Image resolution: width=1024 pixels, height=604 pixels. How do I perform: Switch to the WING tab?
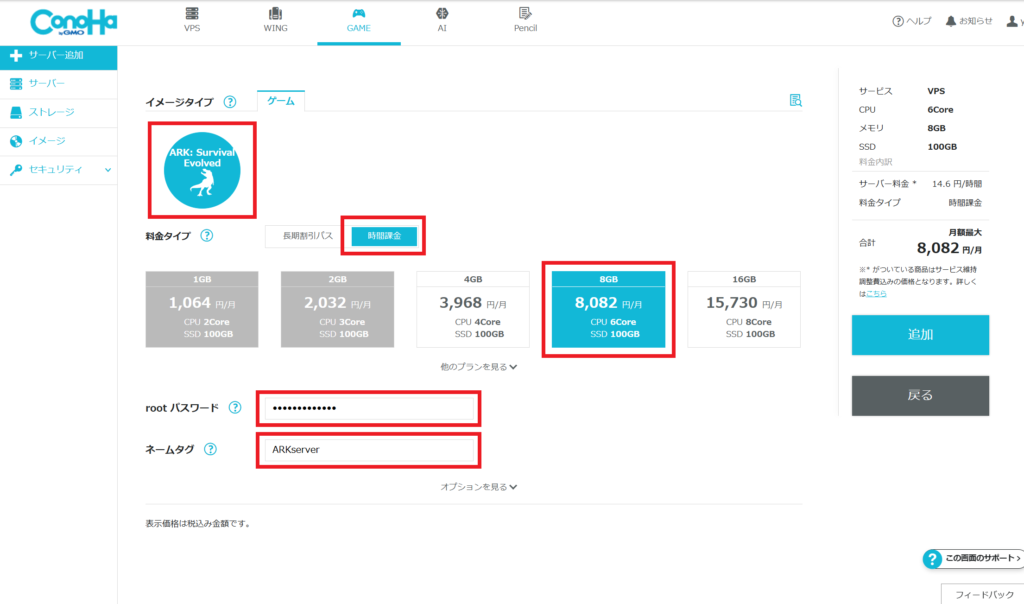pos(275,20)
